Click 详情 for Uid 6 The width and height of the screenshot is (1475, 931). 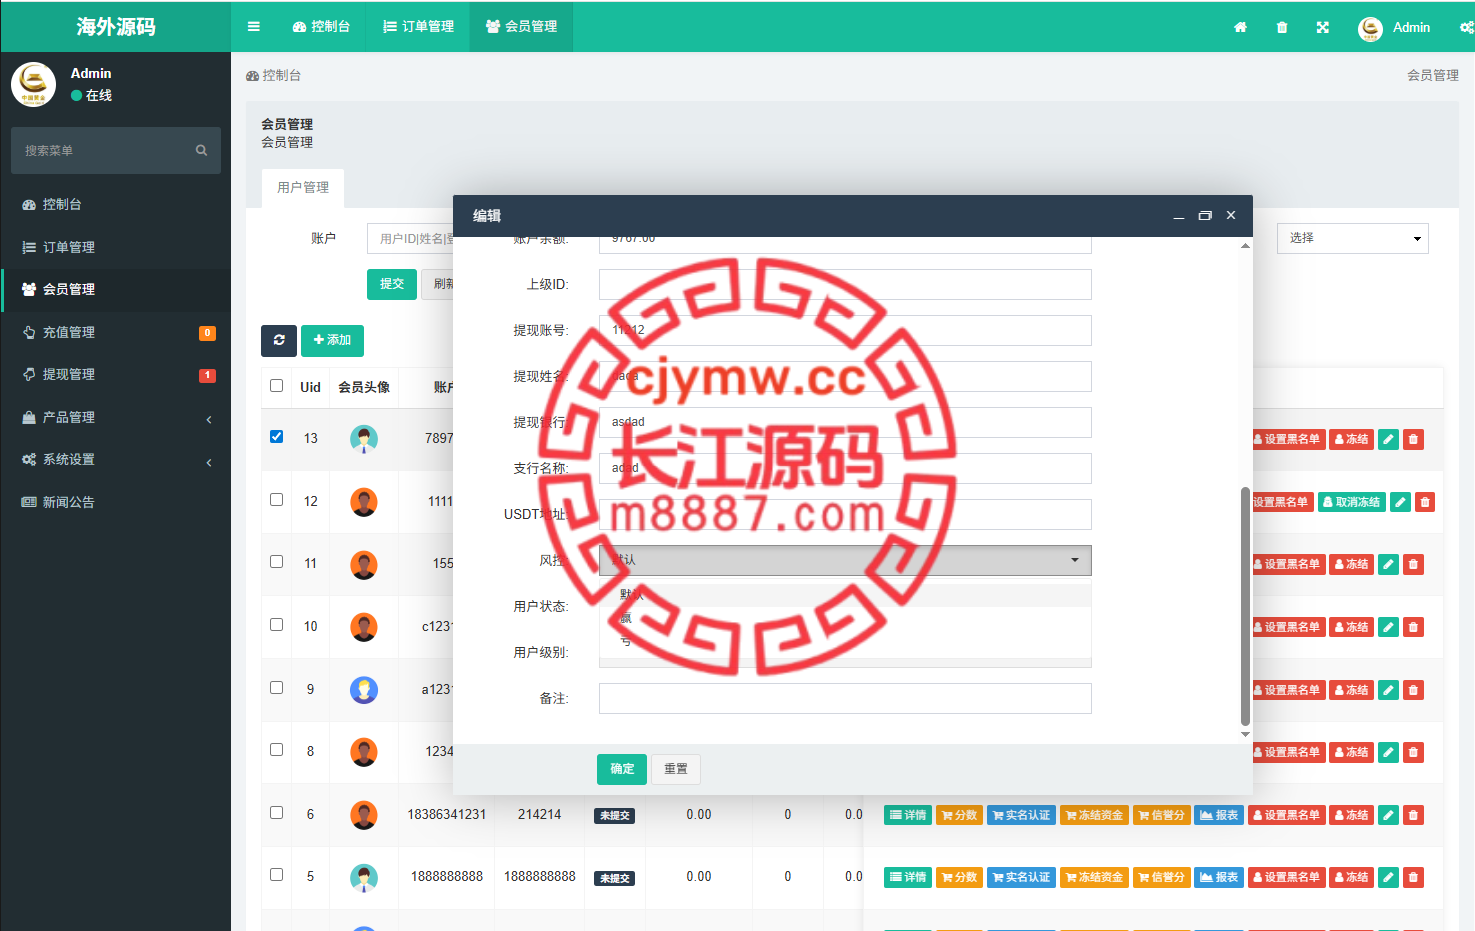tap(908, 815)
